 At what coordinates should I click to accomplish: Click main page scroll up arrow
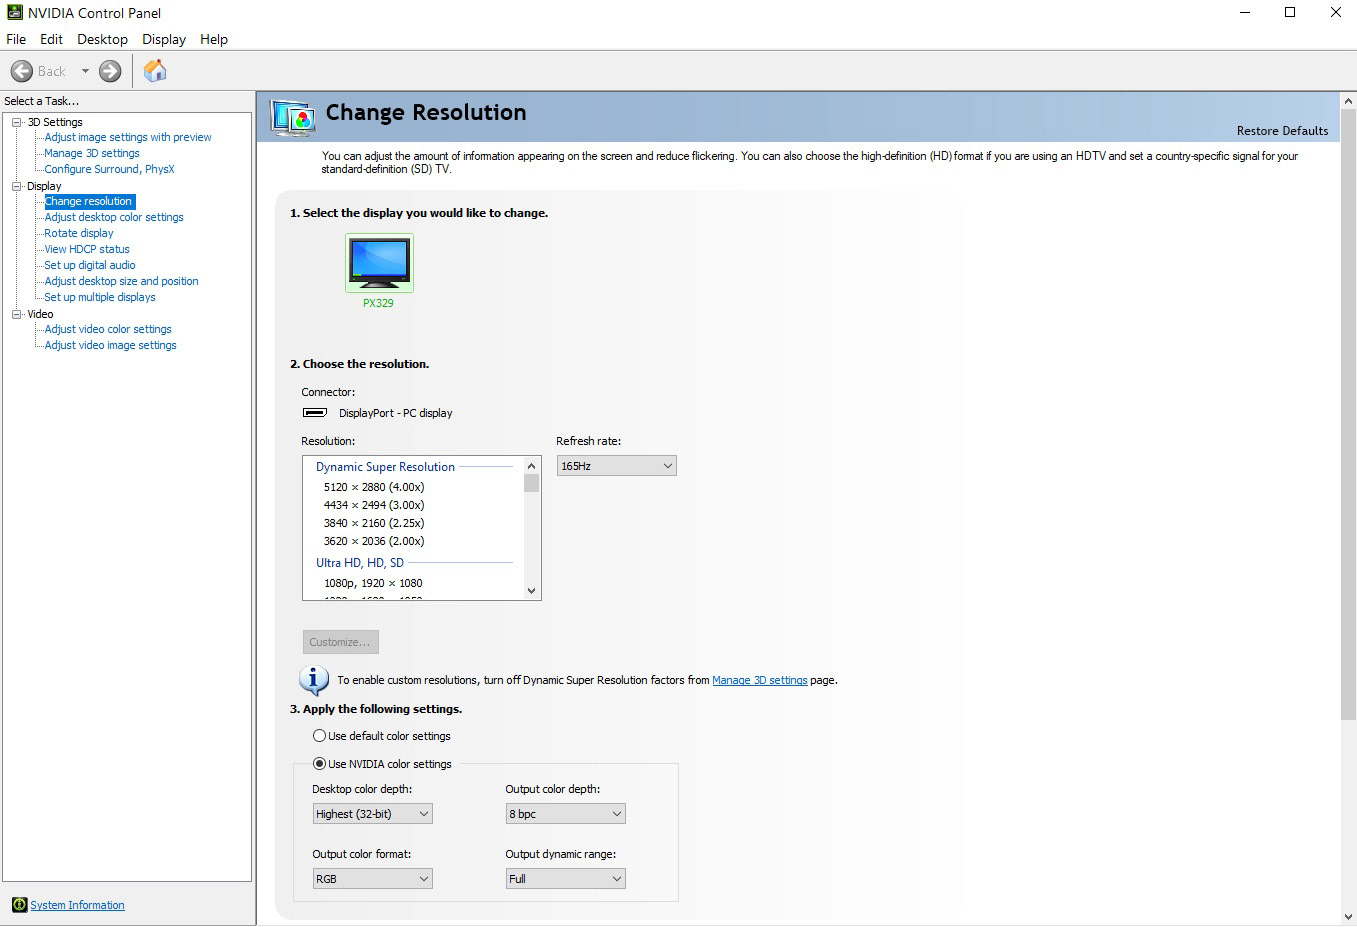coord(1348,101)
